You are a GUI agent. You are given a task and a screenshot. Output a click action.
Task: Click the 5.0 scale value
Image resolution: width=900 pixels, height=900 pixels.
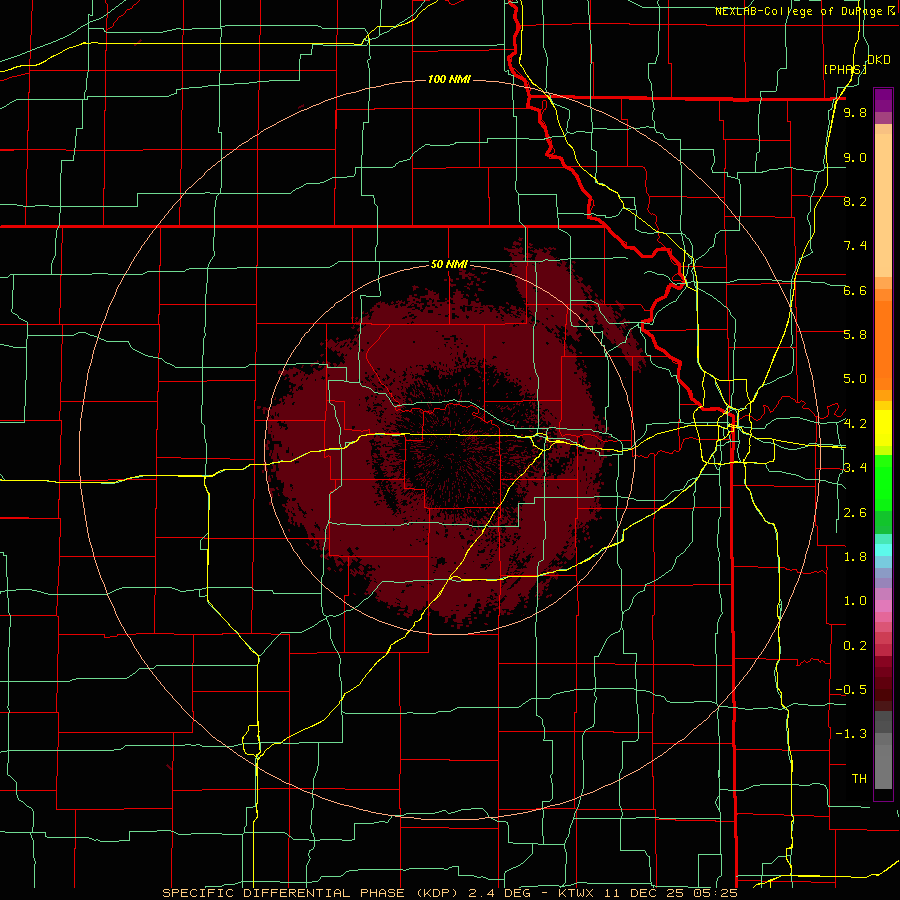coord(855,379)
